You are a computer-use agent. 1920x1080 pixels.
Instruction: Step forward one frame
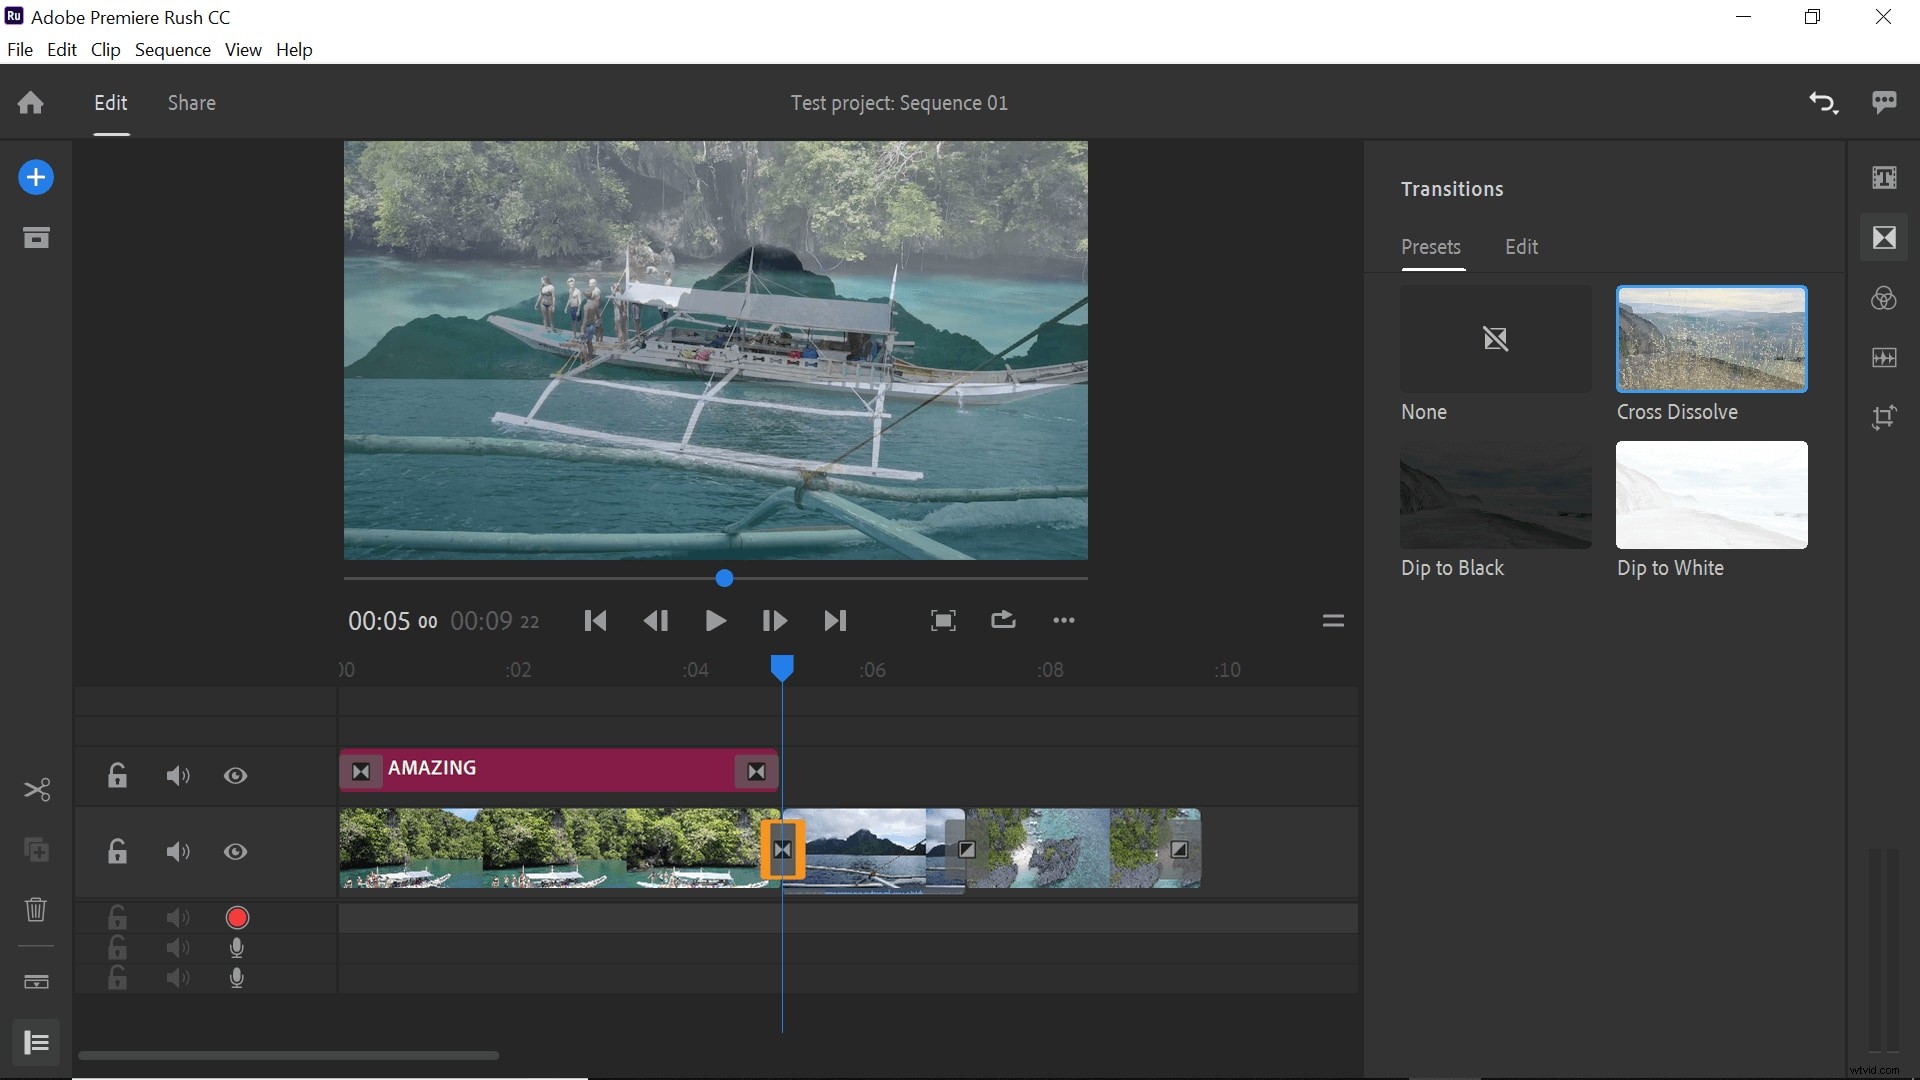[x=774, y=621]
